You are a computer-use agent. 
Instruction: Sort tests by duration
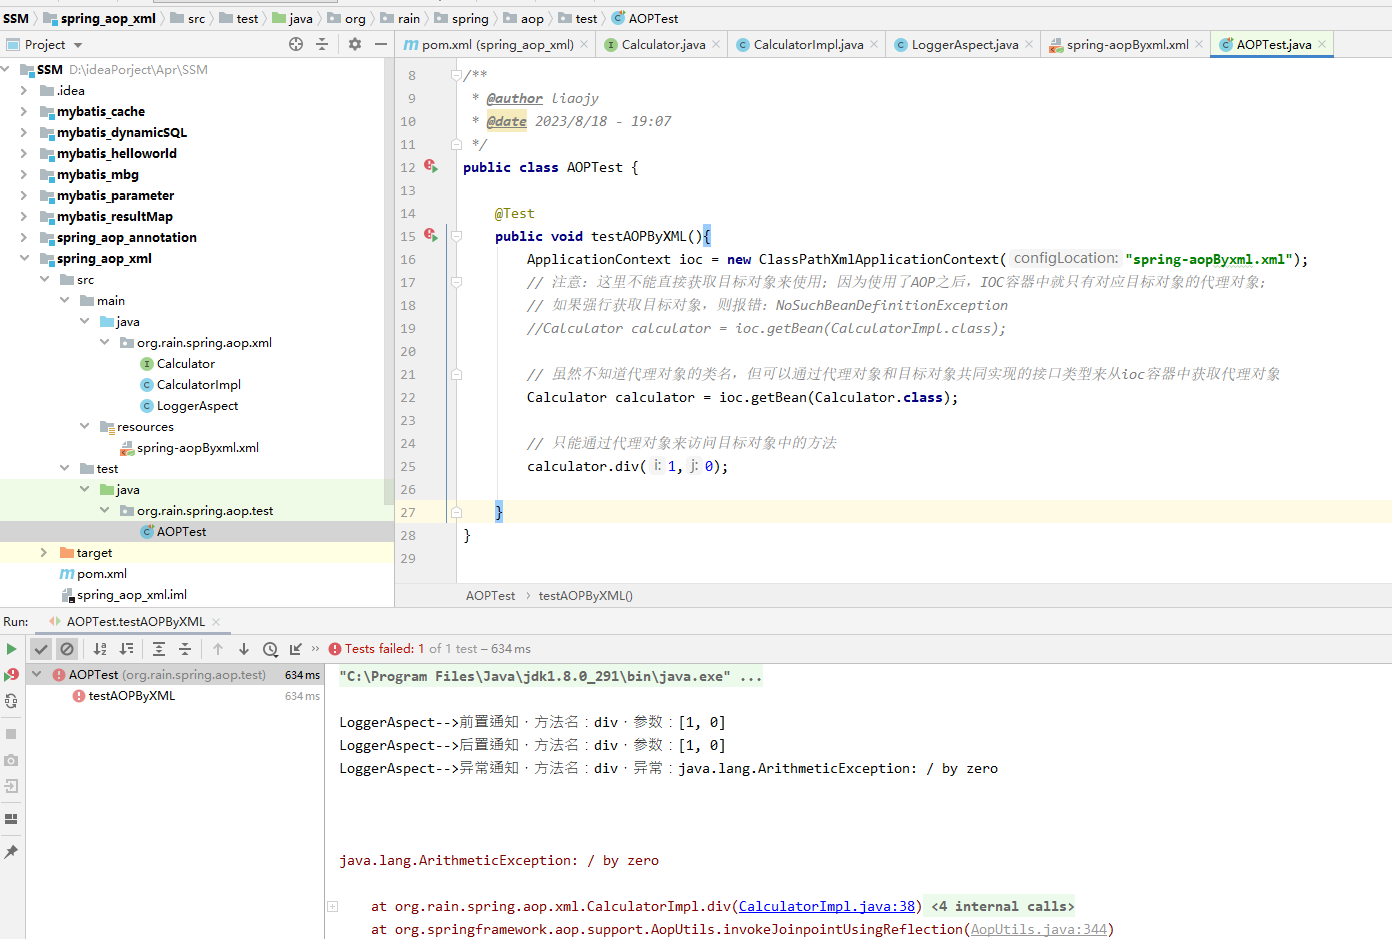(x=126, y=649)
